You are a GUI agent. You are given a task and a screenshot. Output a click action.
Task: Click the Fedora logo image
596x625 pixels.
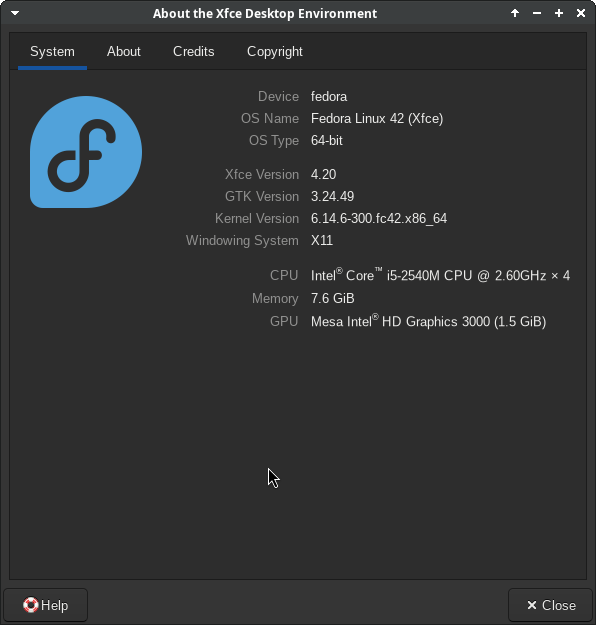86,152
